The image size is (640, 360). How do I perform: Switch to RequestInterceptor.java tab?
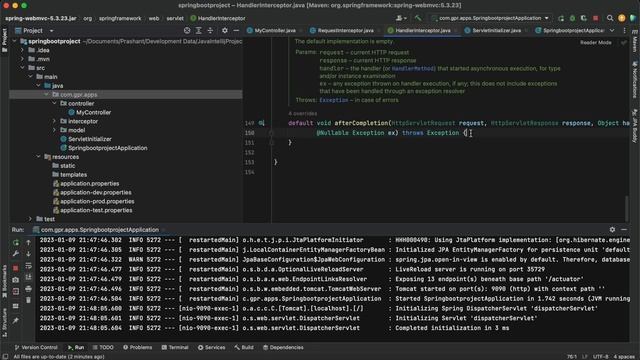pos(345,31)
